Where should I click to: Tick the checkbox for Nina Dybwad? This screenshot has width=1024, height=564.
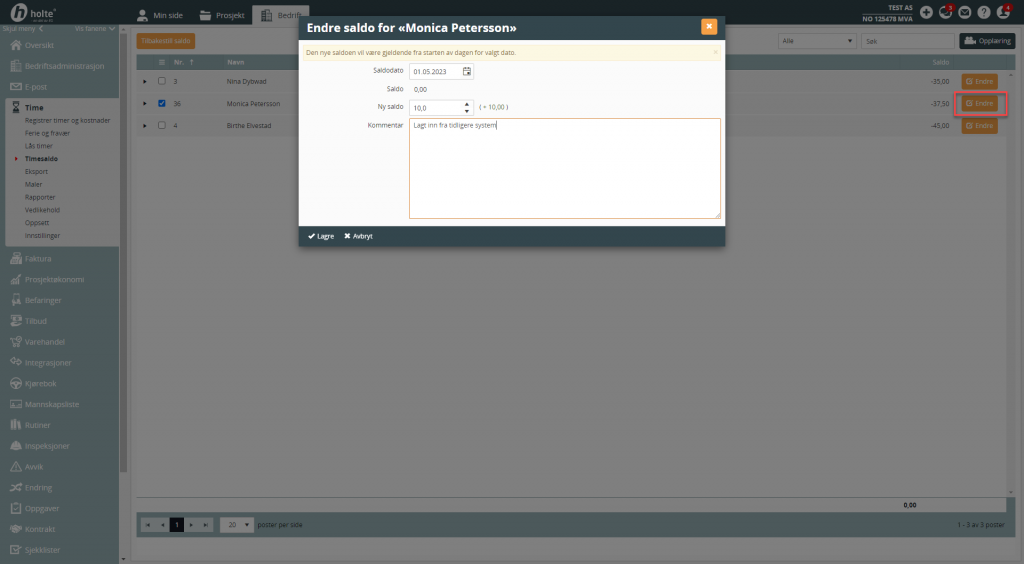[x=162, y=81]
